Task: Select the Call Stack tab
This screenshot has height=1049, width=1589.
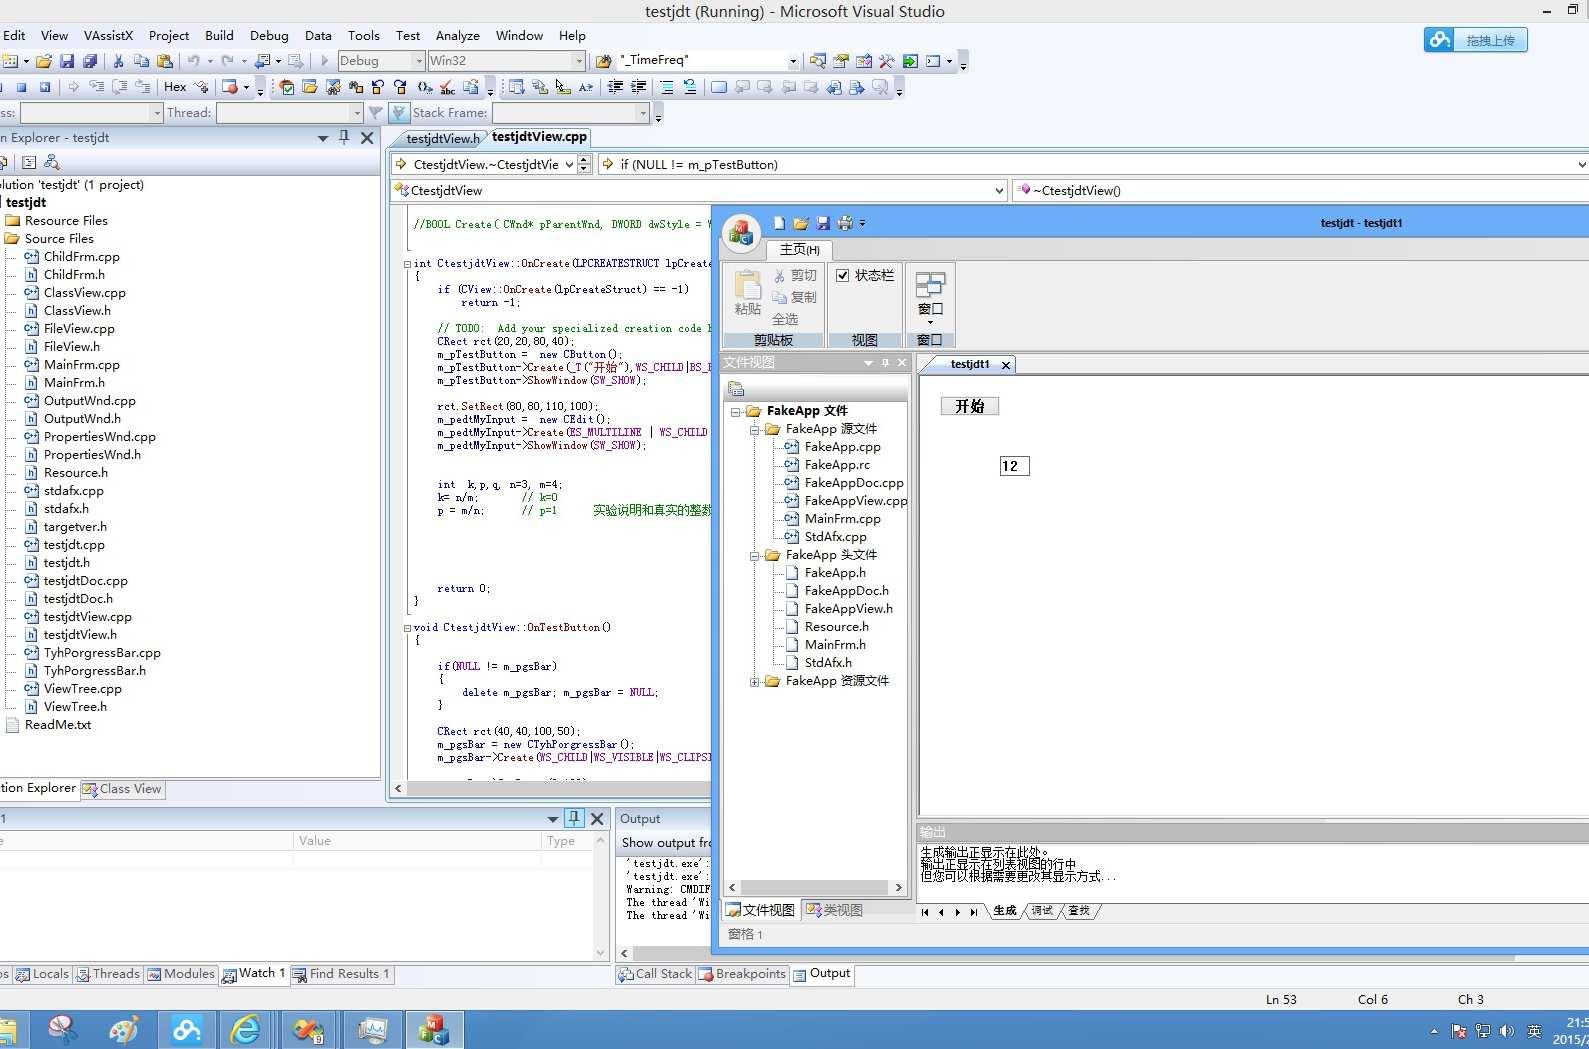Action: pos(655,974)
